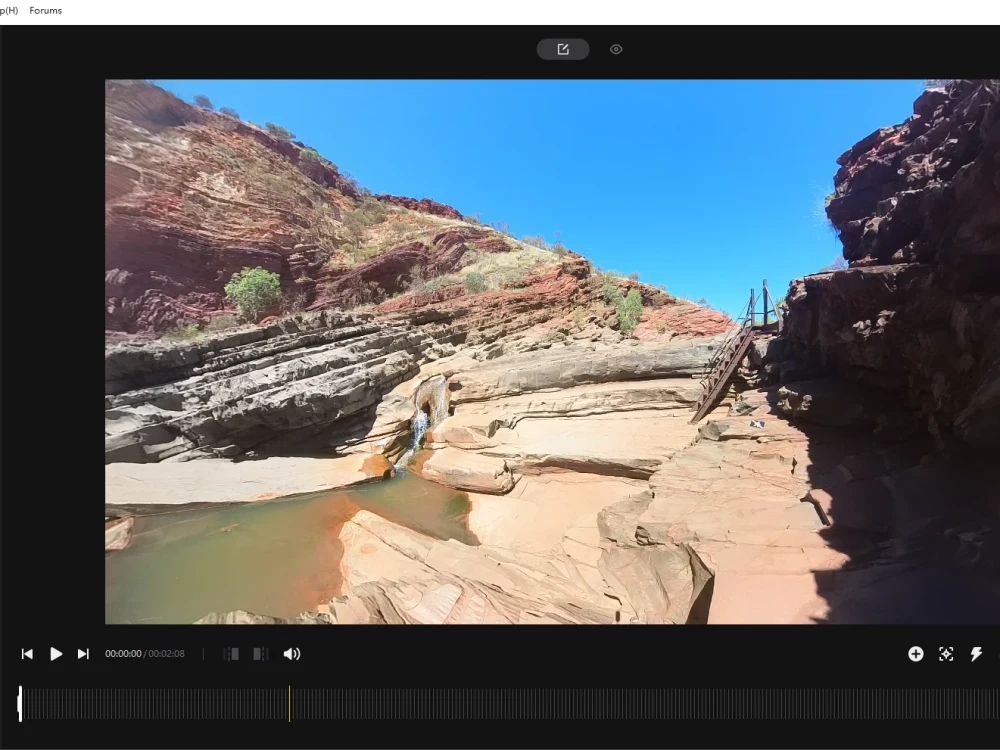Click the total duration 00:02:08
Viewport: 1000px width, 750px height.
pyautogui.click(x=166, y=654)
